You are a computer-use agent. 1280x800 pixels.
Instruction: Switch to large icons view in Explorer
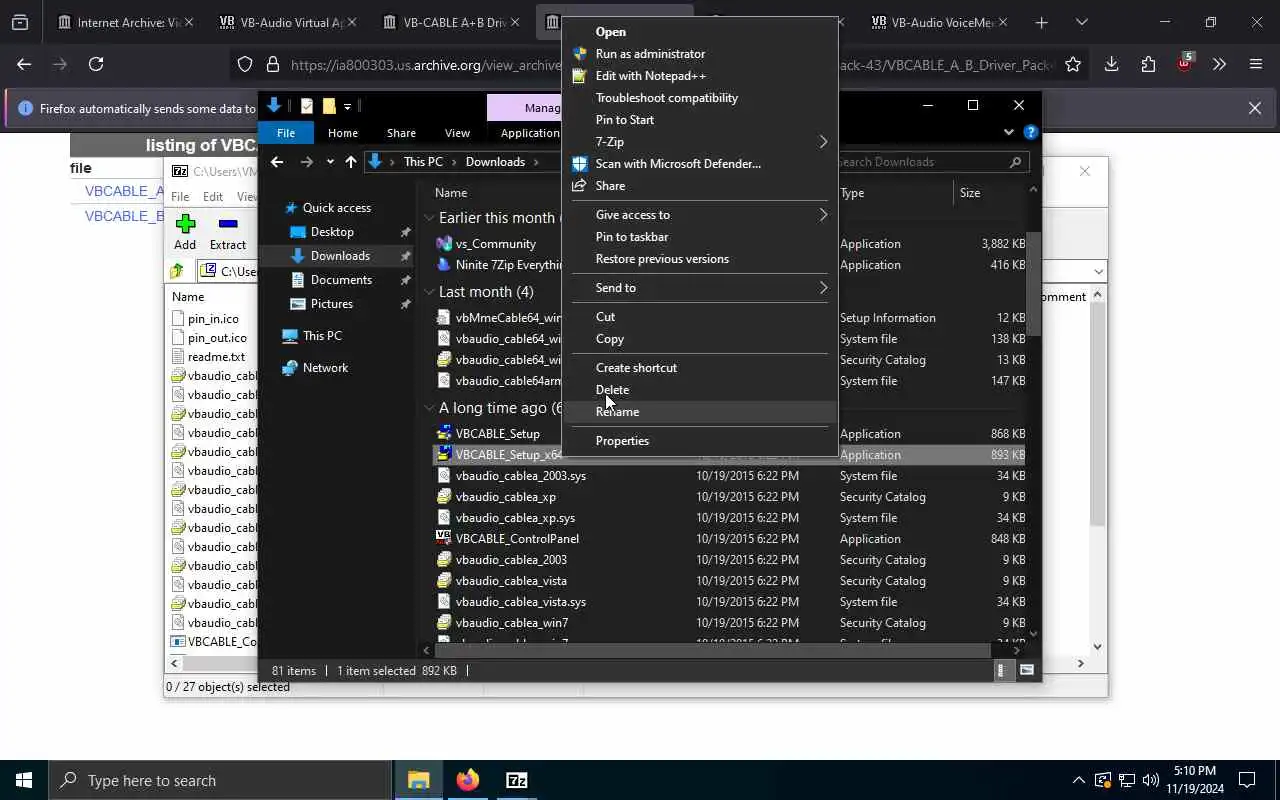[x=1026, y=671]
